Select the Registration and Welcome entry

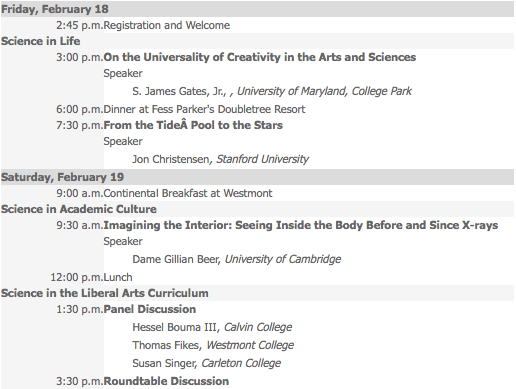coord(167,25)
